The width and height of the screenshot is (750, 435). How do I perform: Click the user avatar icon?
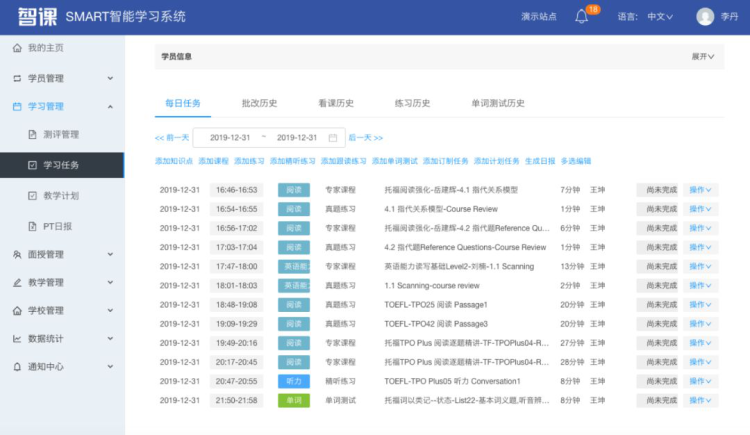(705, 17)
